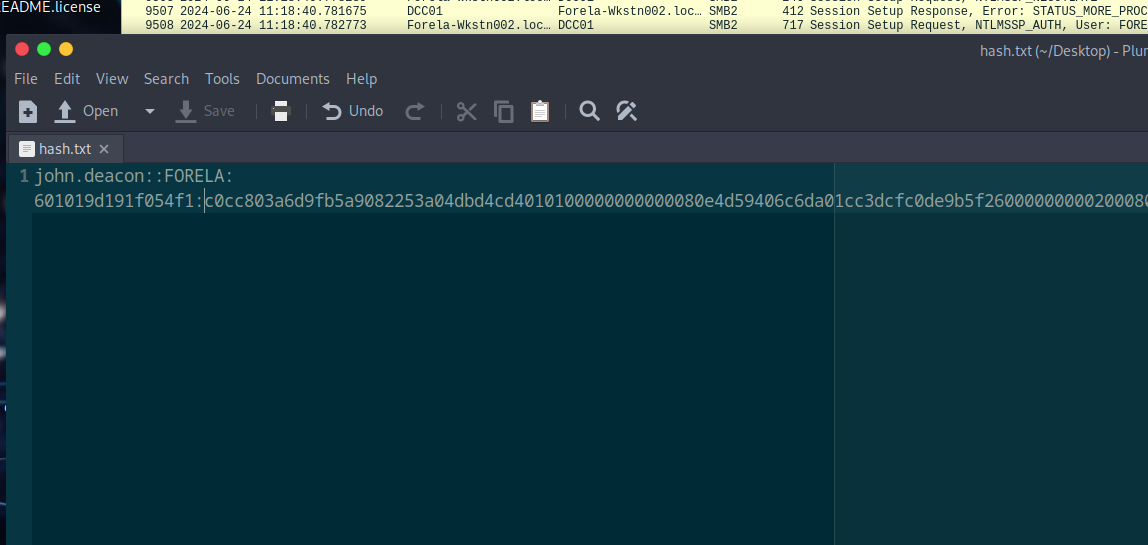Click README.license file on desktop
The width and height of the screenshot is (1148, 545).
tap(51, 7)
